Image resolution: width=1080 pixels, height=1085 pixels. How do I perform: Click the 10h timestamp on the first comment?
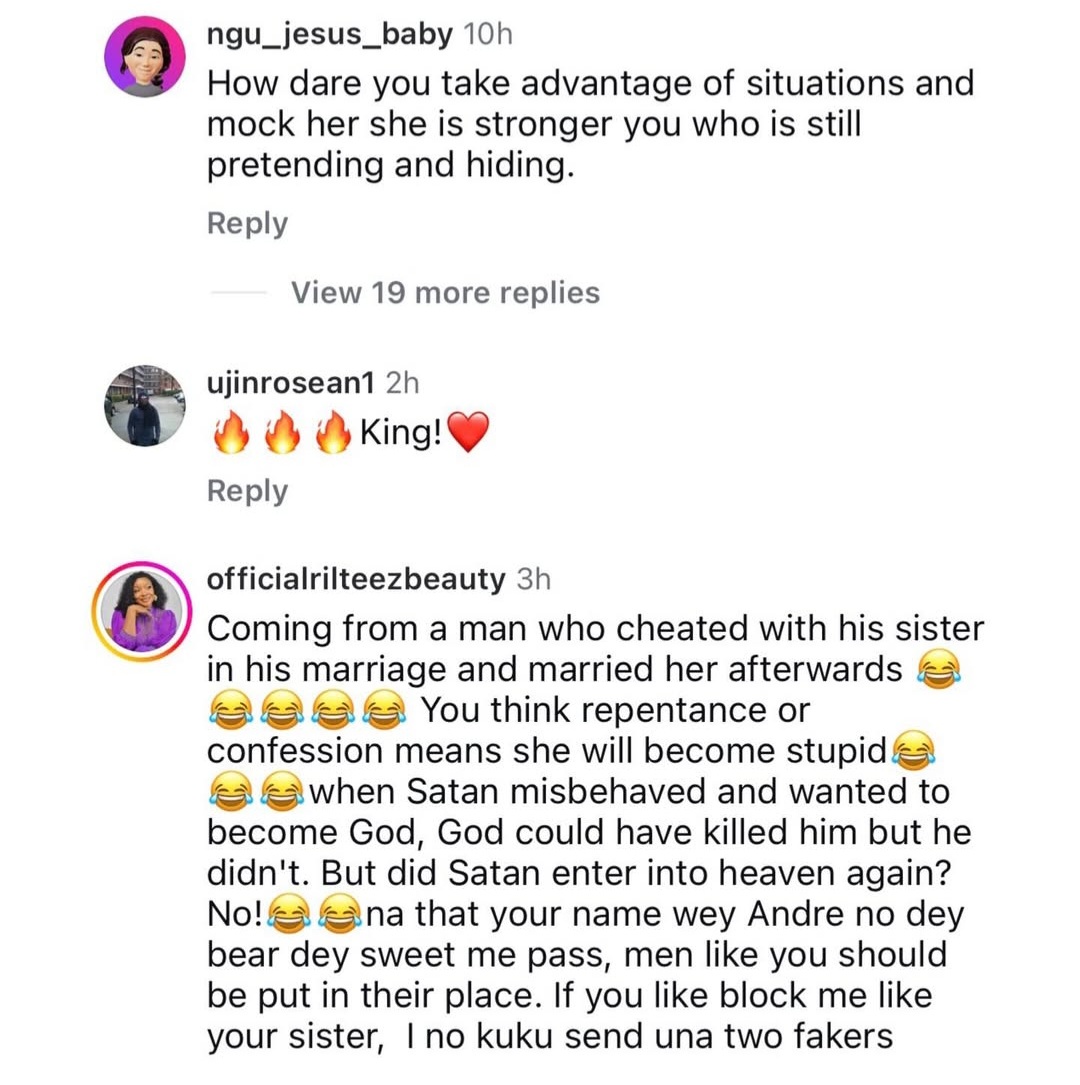coord(488,35)
